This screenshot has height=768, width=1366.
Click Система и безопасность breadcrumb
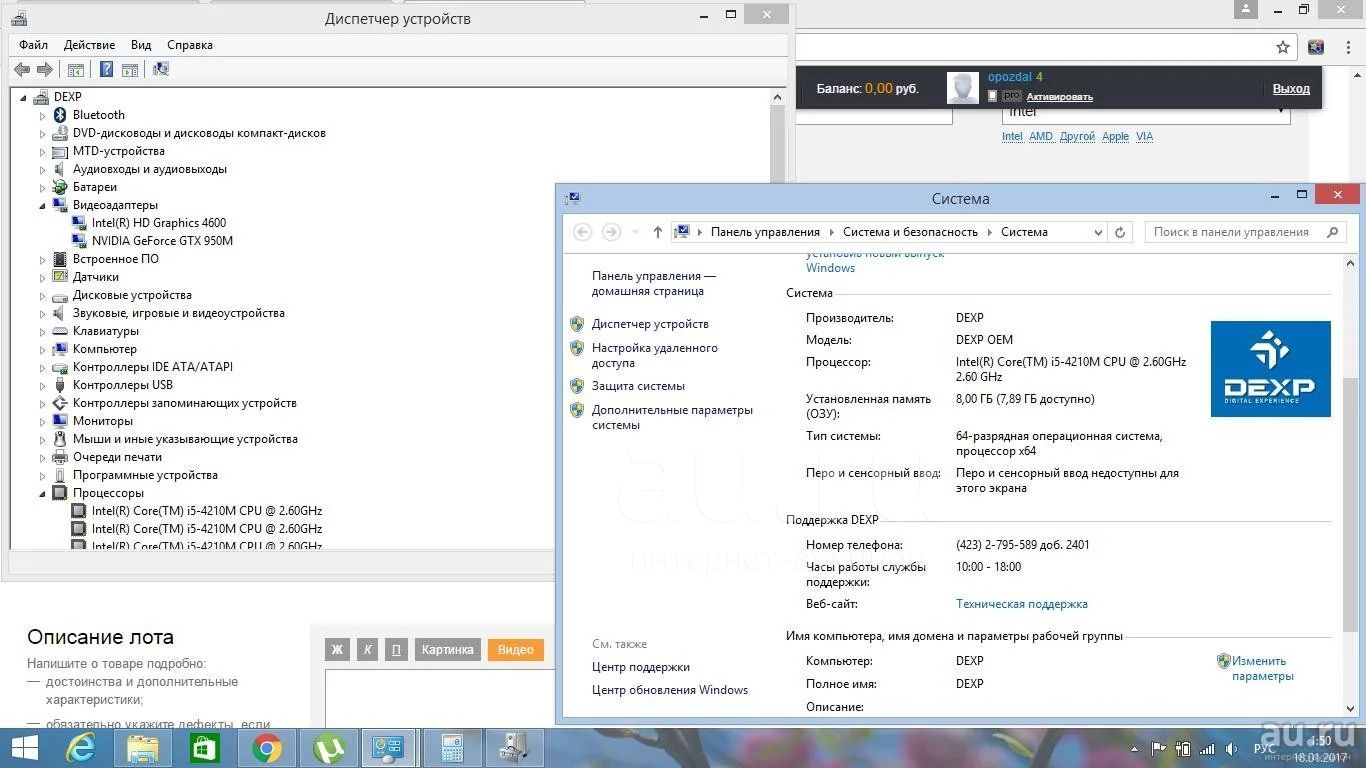pyautogui.click(x=910, y=232)
